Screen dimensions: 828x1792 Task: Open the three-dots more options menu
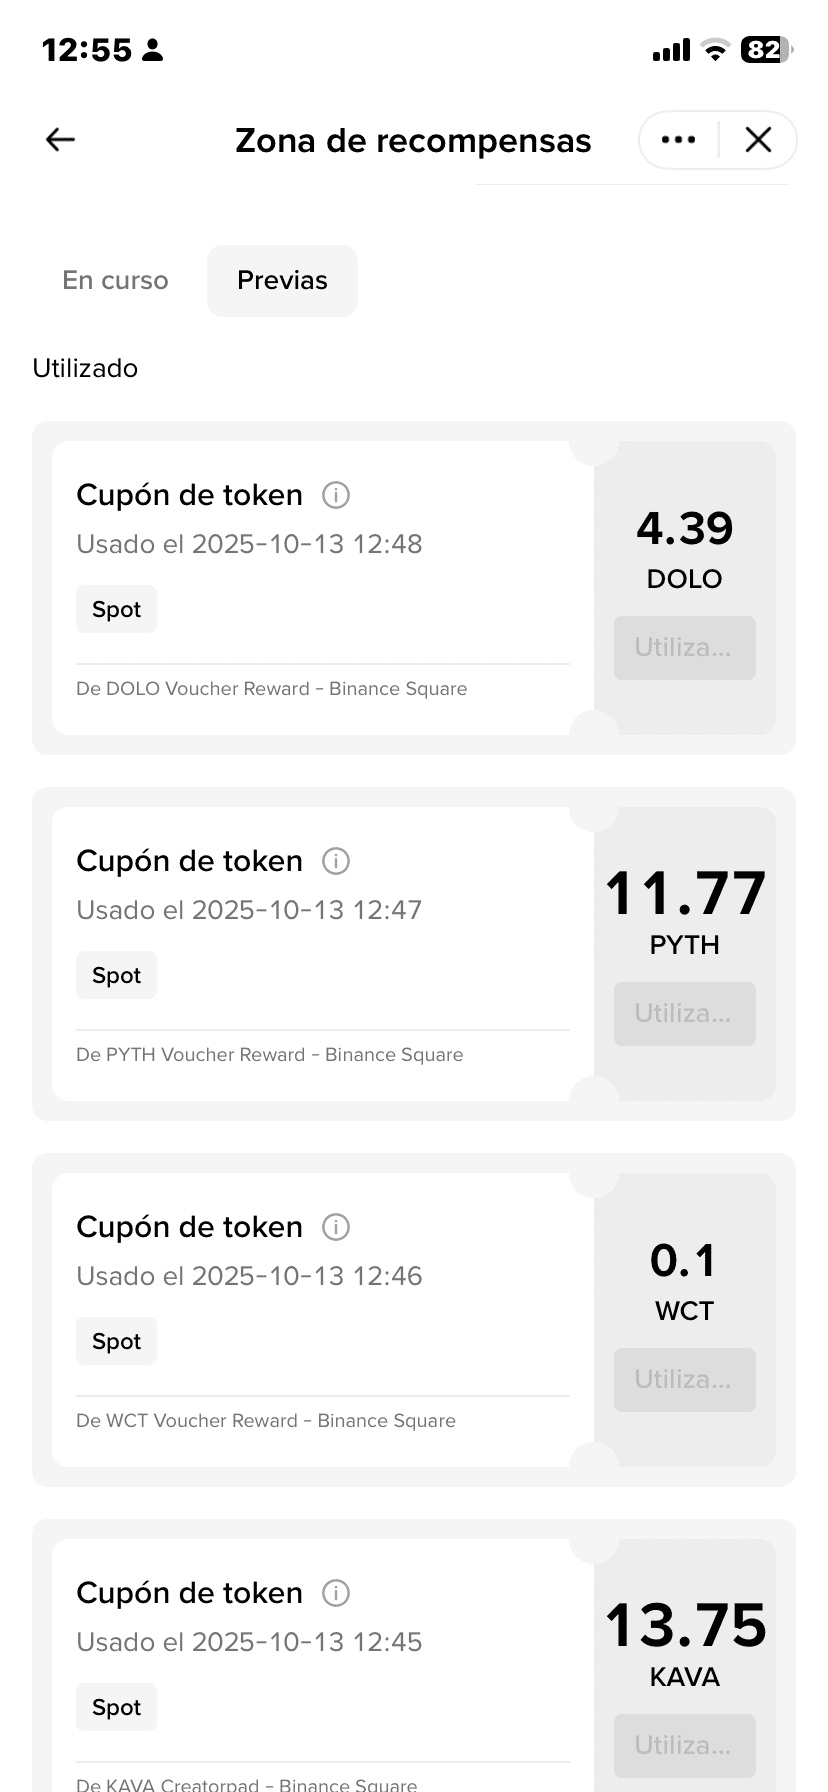point(678,140)
